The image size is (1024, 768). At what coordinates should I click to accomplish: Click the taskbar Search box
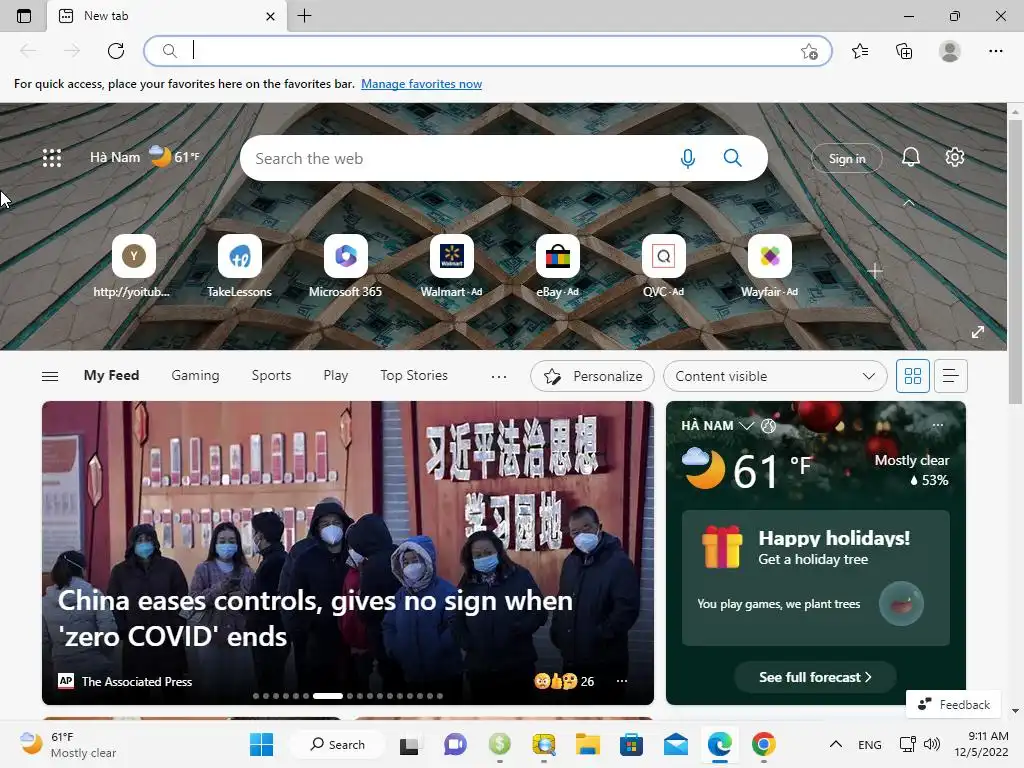click(337, 744)
